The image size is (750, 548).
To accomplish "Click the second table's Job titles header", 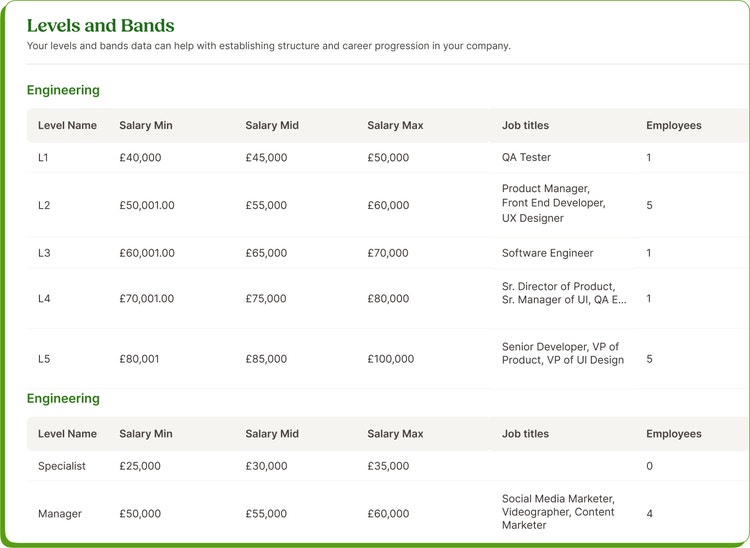I will [525, 434].
